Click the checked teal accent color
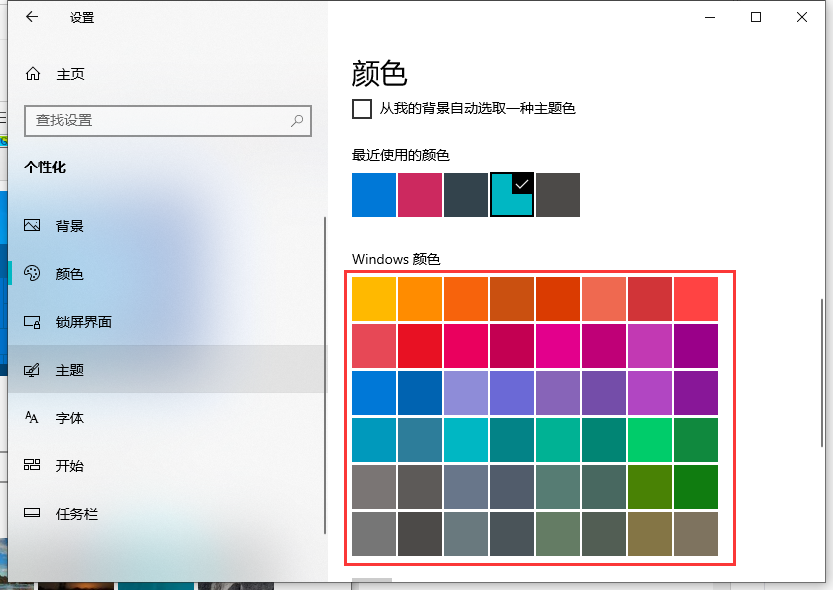 pyautogui.click(x=511, y=195)
